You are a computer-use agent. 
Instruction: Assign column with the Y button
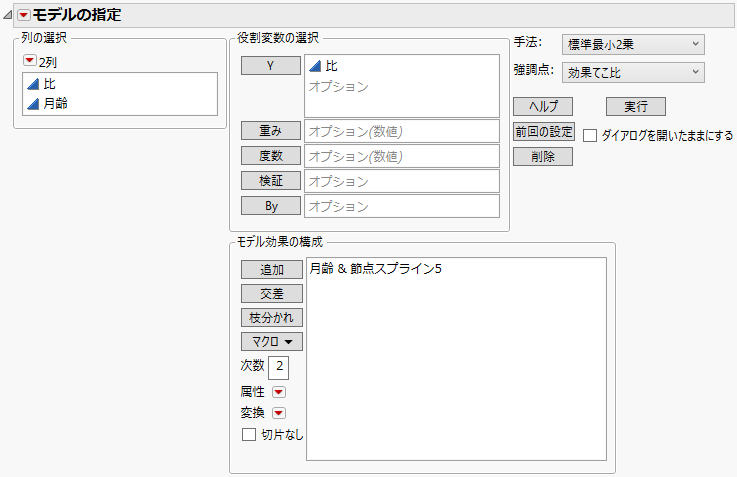(271, 65)
